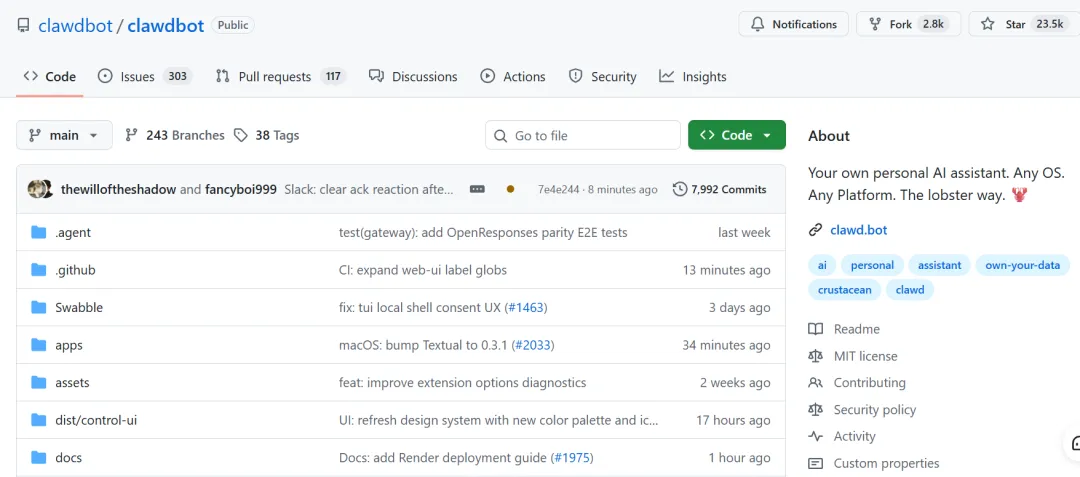Select the crustacean topic tag
This screenshot has width=1080, height=477.
click(844, 290)
